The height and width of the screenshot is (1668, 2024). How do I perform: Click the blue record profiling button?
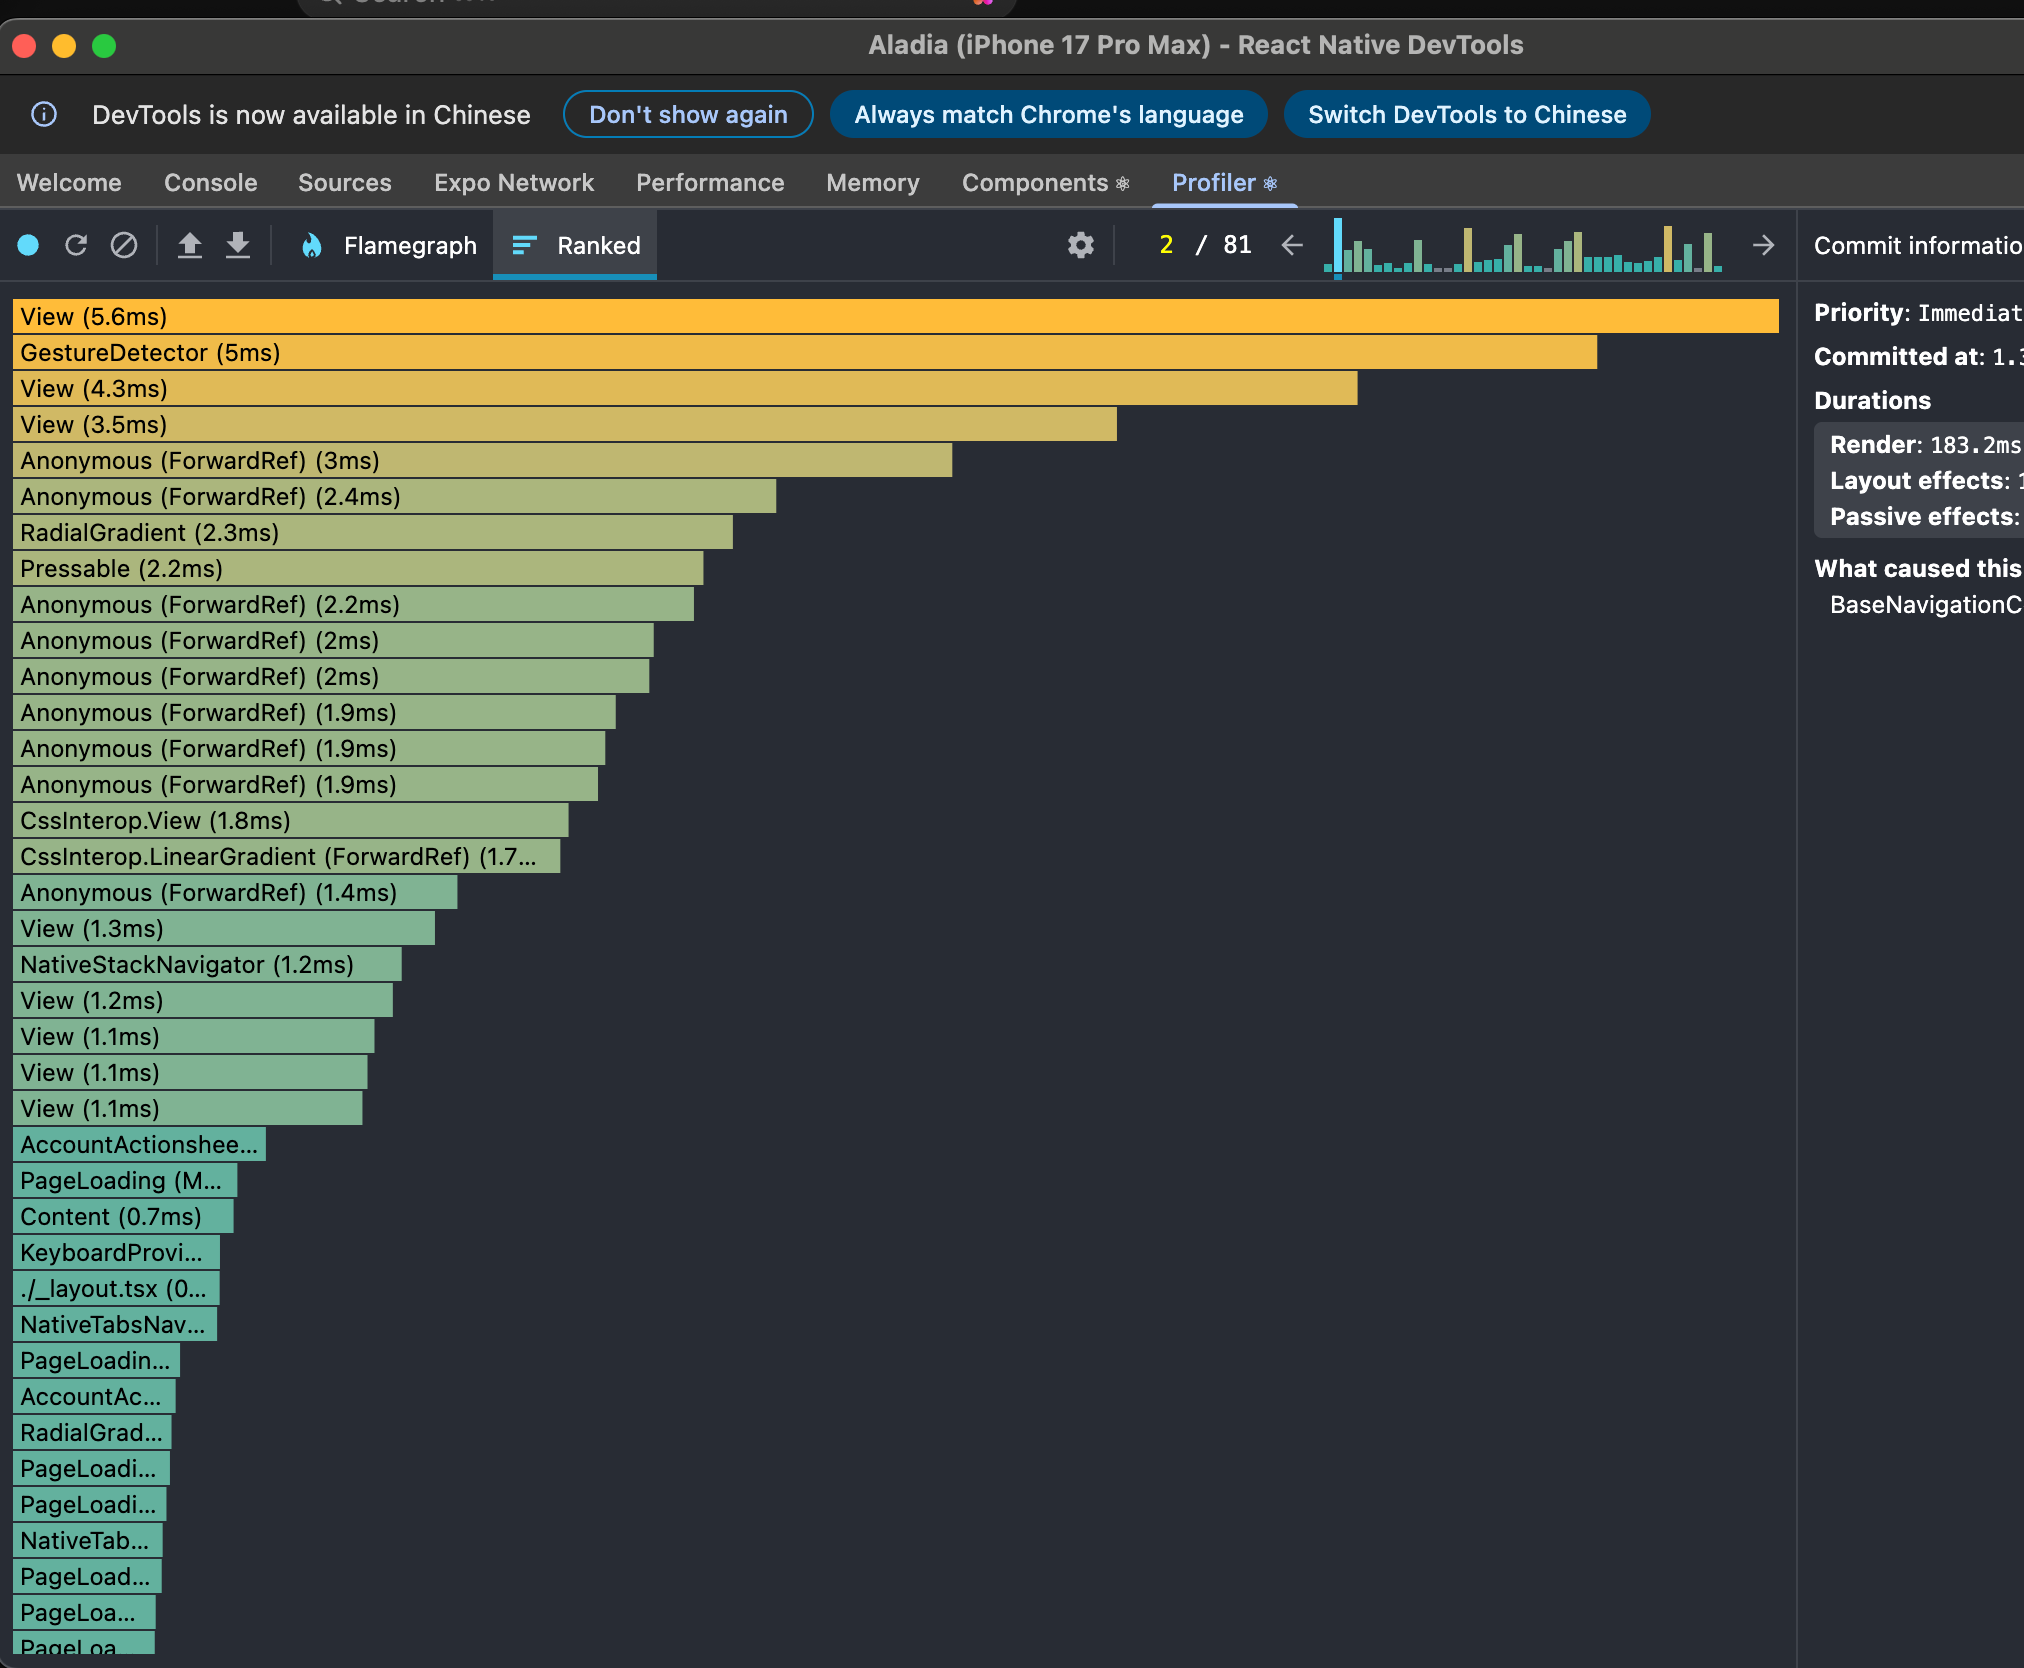point(28,245)
